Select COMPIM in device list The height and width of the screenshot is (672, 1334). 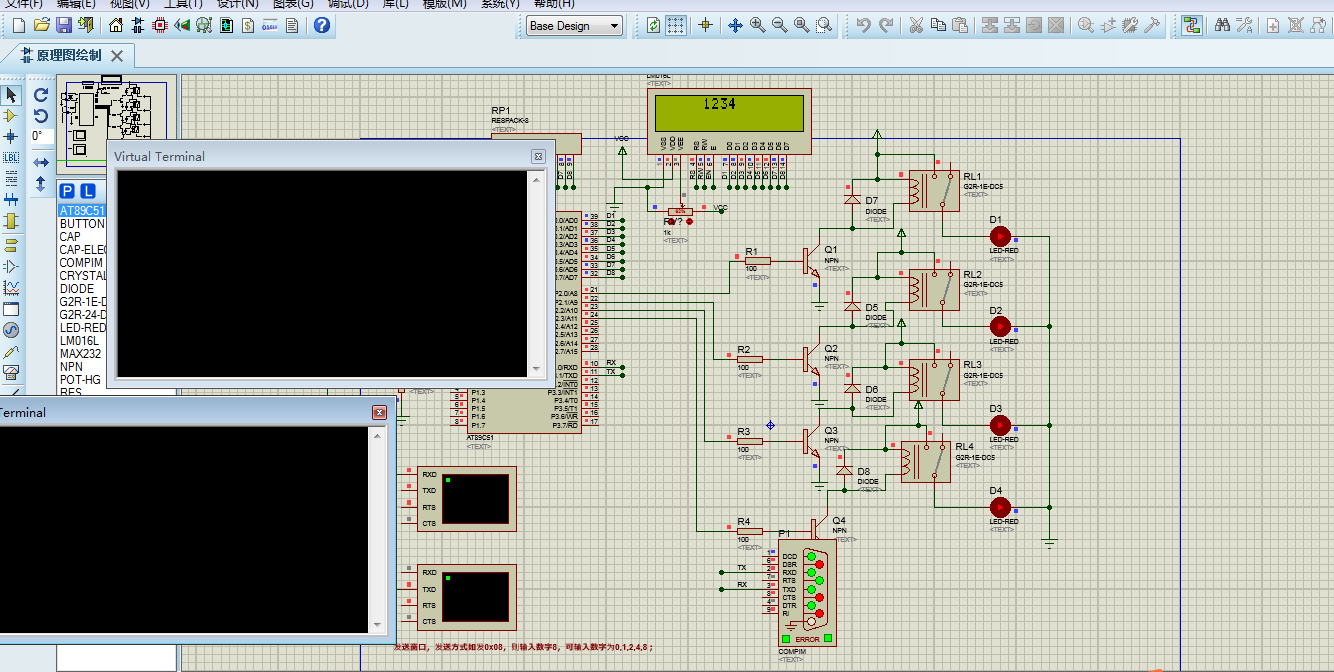tap(82, 263)
